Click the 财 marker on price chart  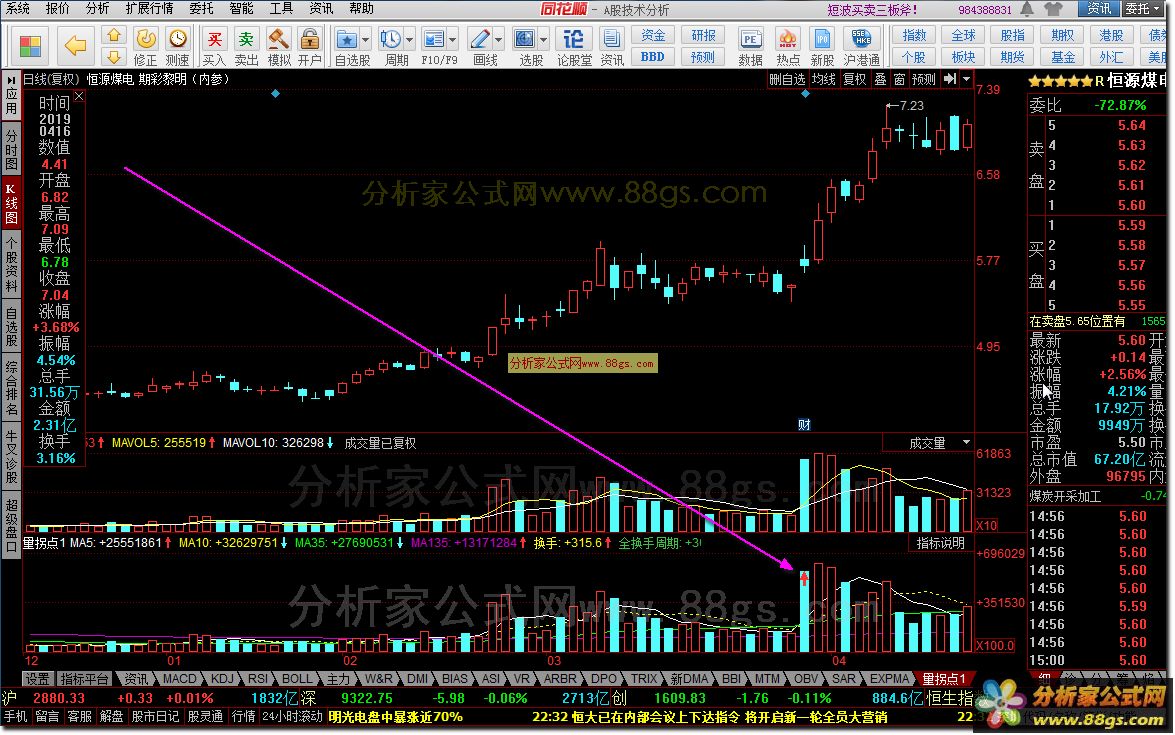click(804, 425)
